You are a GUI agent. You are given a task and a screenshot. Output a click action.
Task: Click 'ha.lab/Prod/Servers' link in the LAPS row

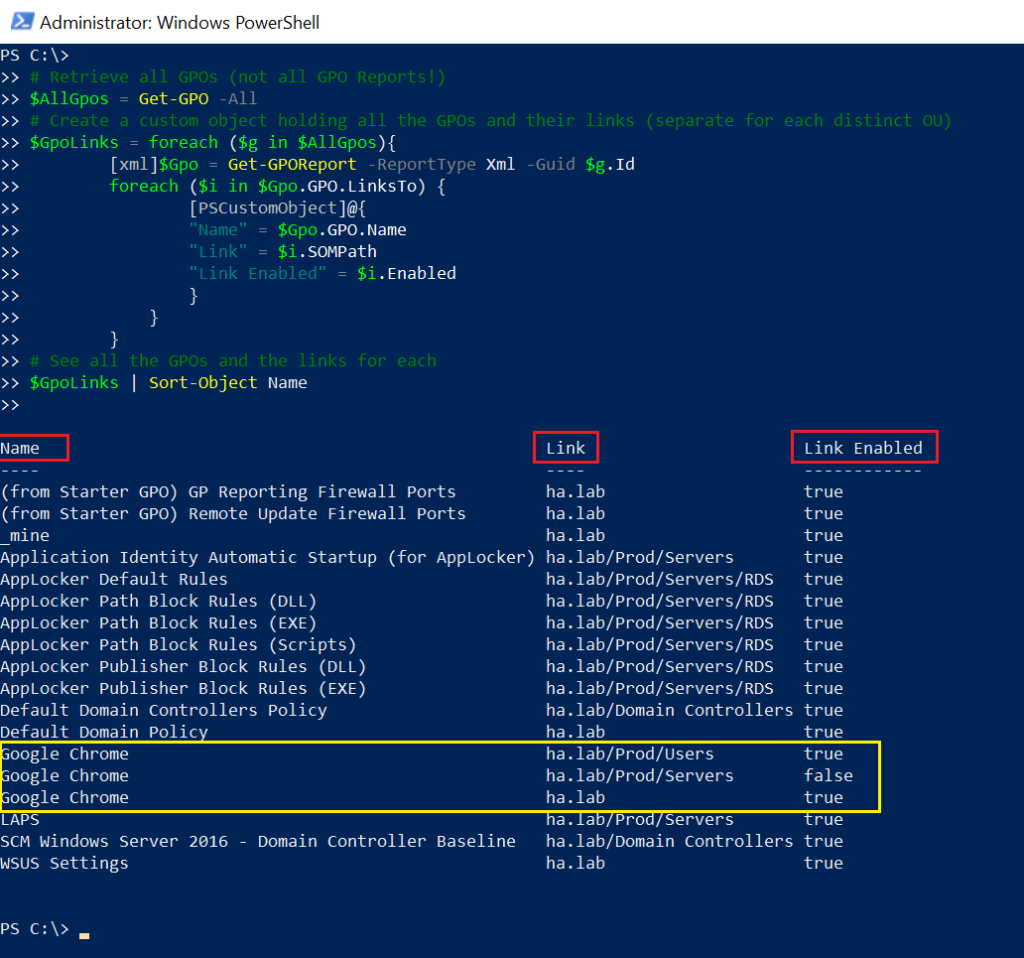click(640, 820)
